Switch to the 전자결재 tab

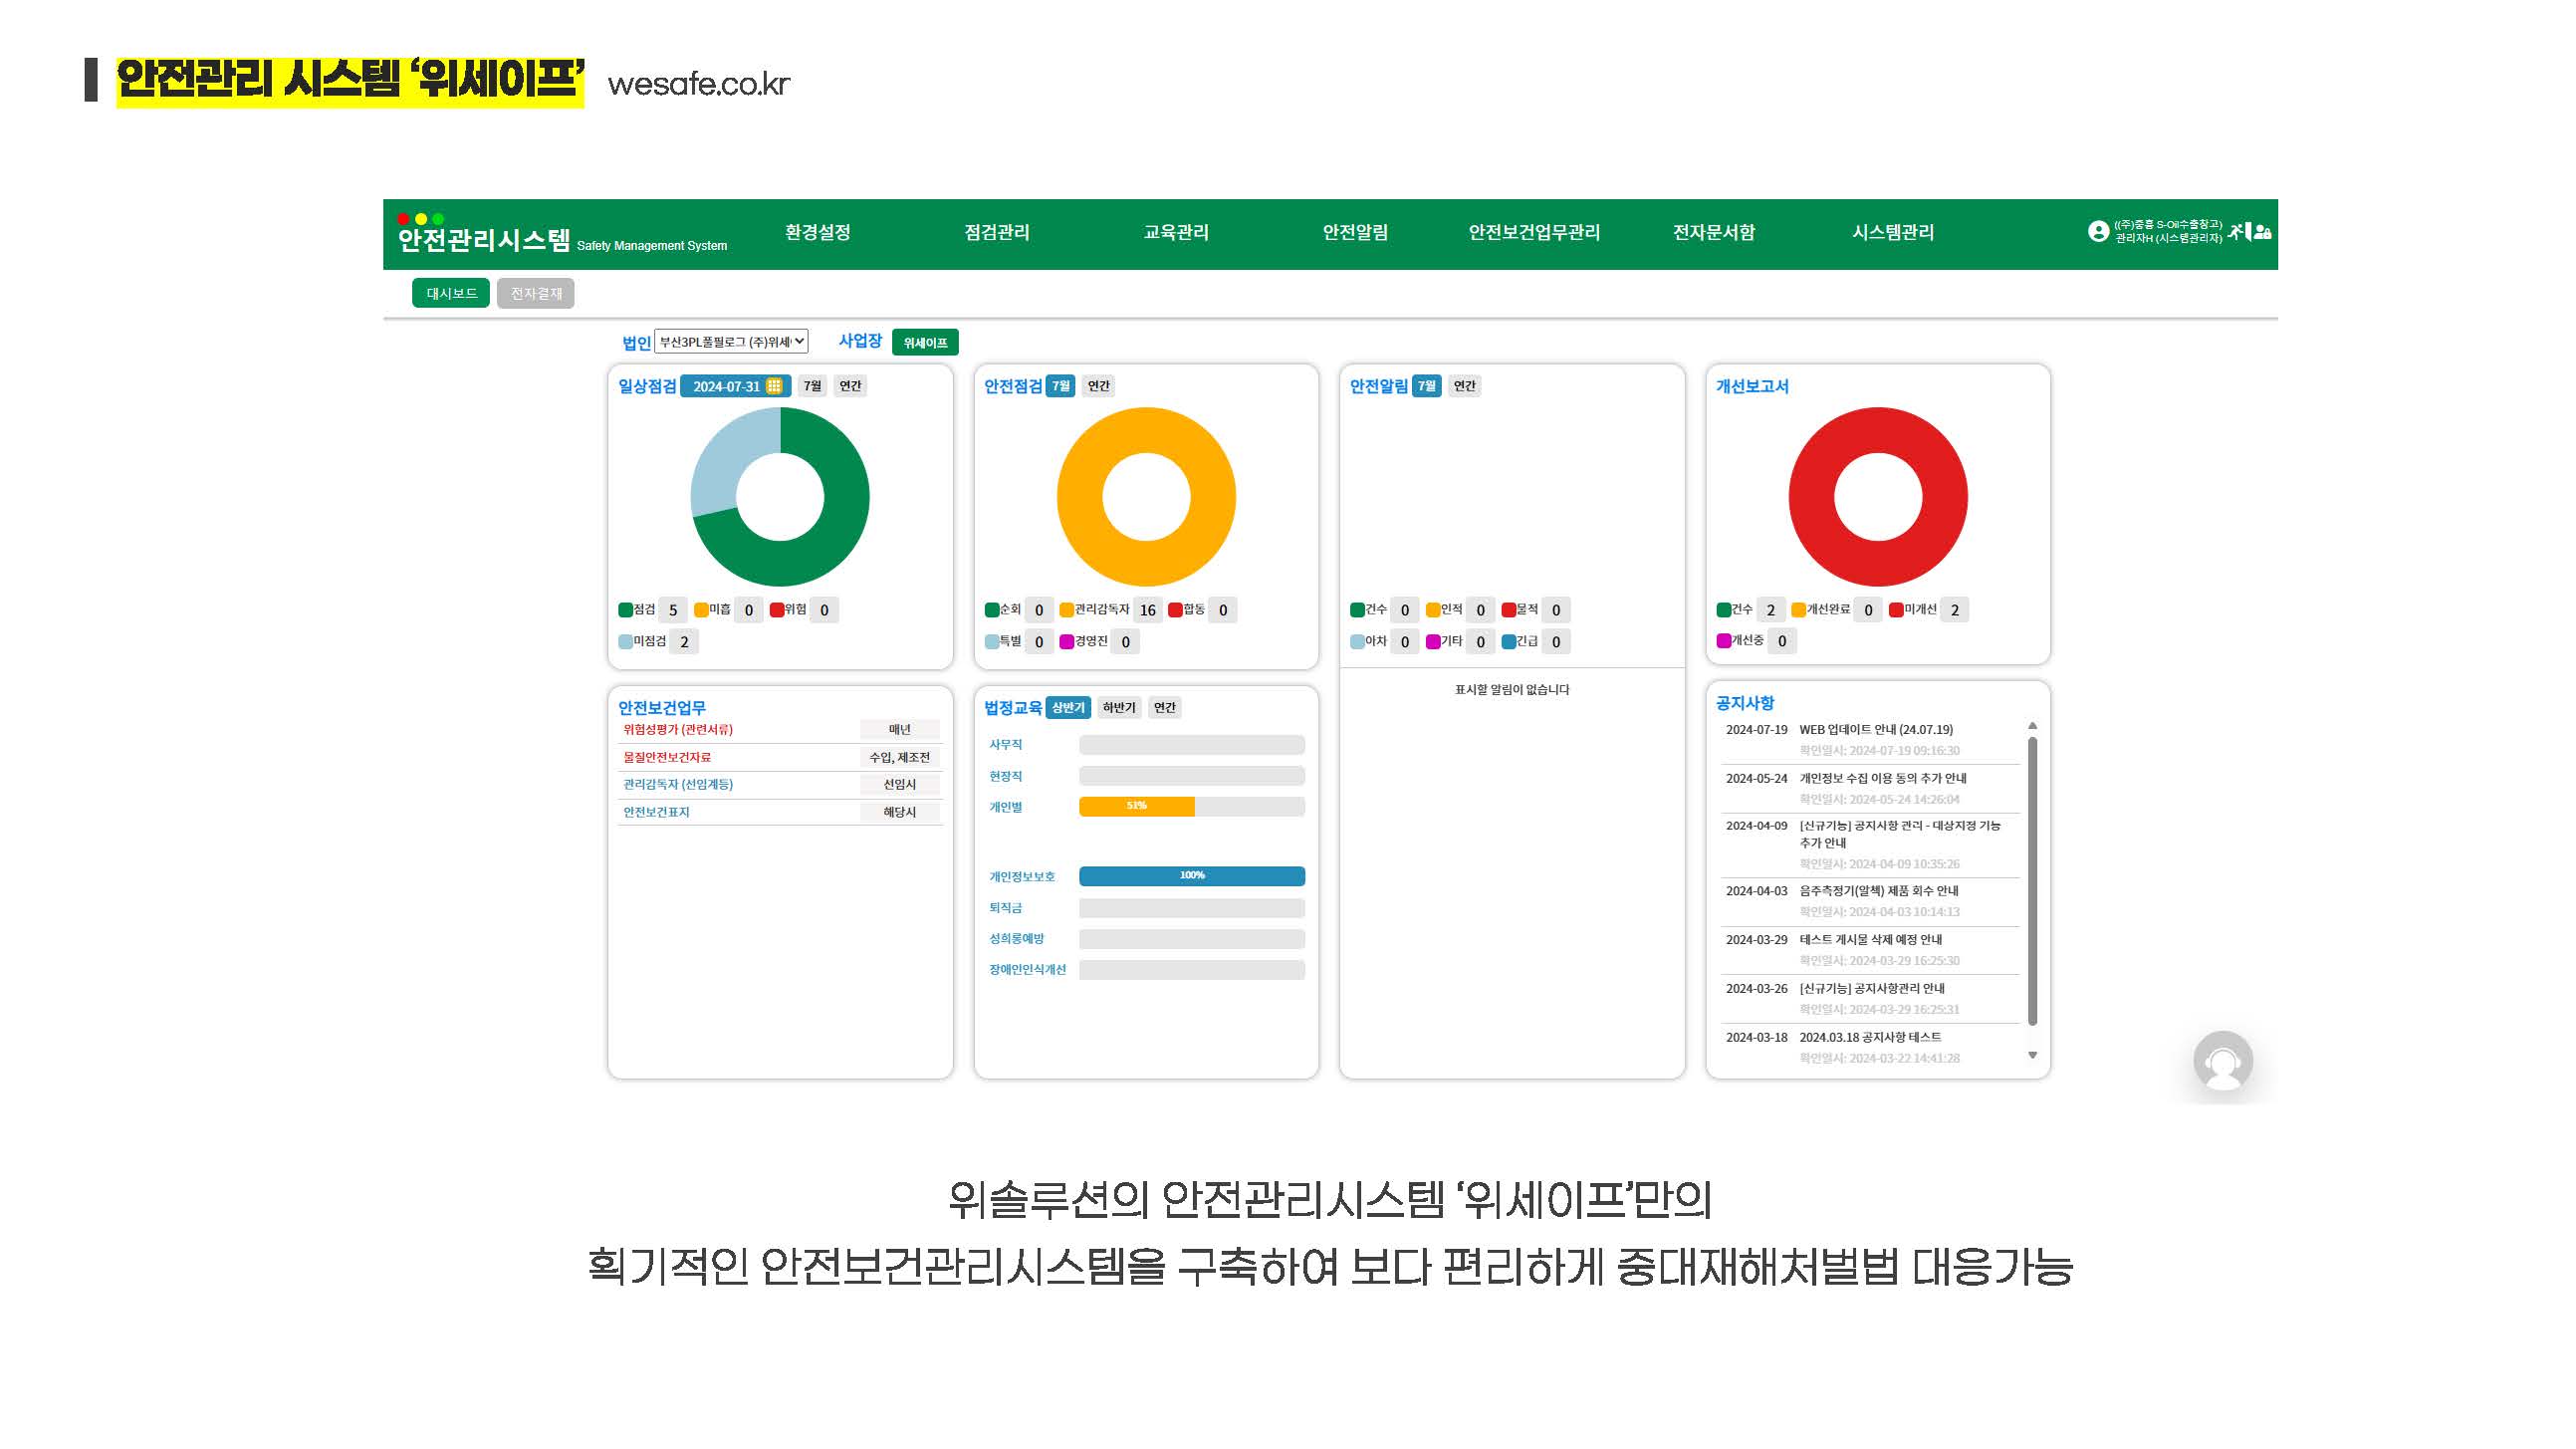pos(536,293)
